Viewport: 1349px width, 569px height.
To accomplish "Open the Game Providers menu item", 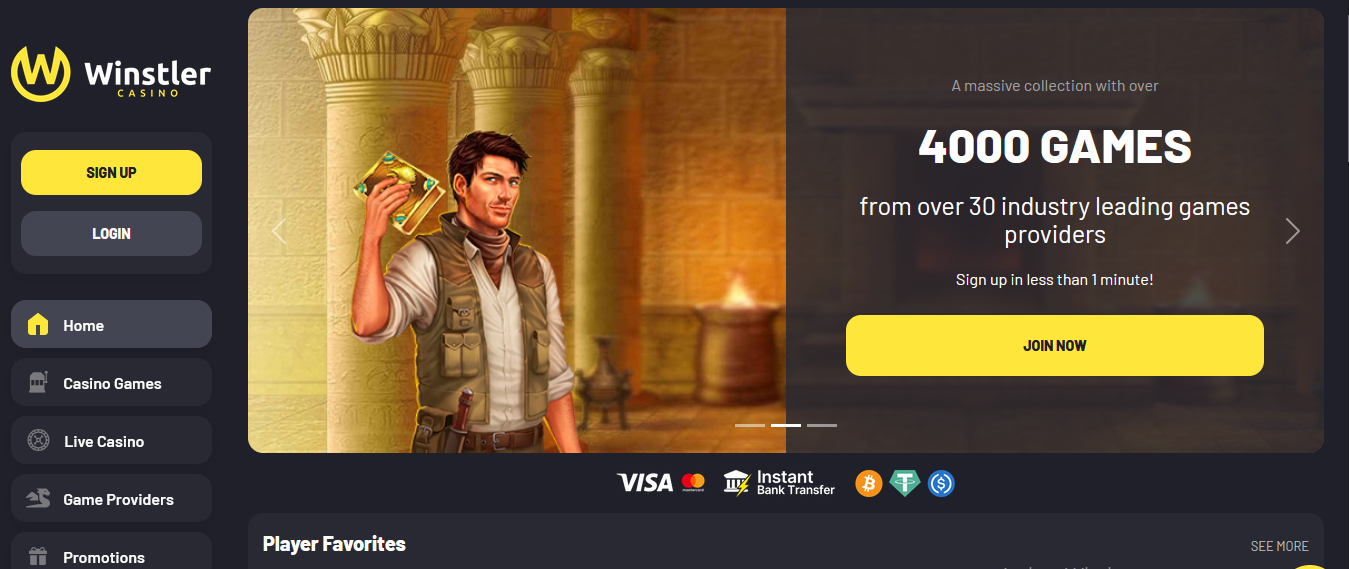I will (111, 499).
